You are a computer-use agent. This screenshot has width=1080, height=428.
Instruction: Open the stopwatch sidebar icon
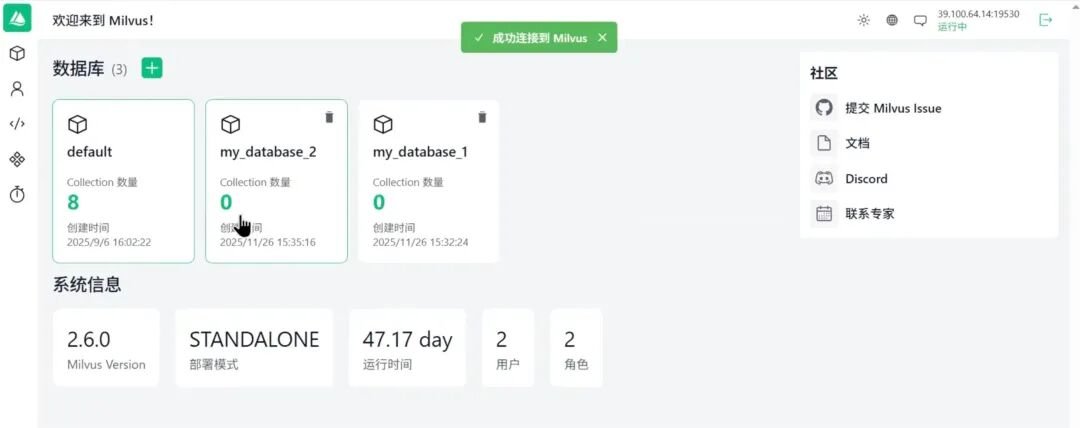(x=17, y=195)
